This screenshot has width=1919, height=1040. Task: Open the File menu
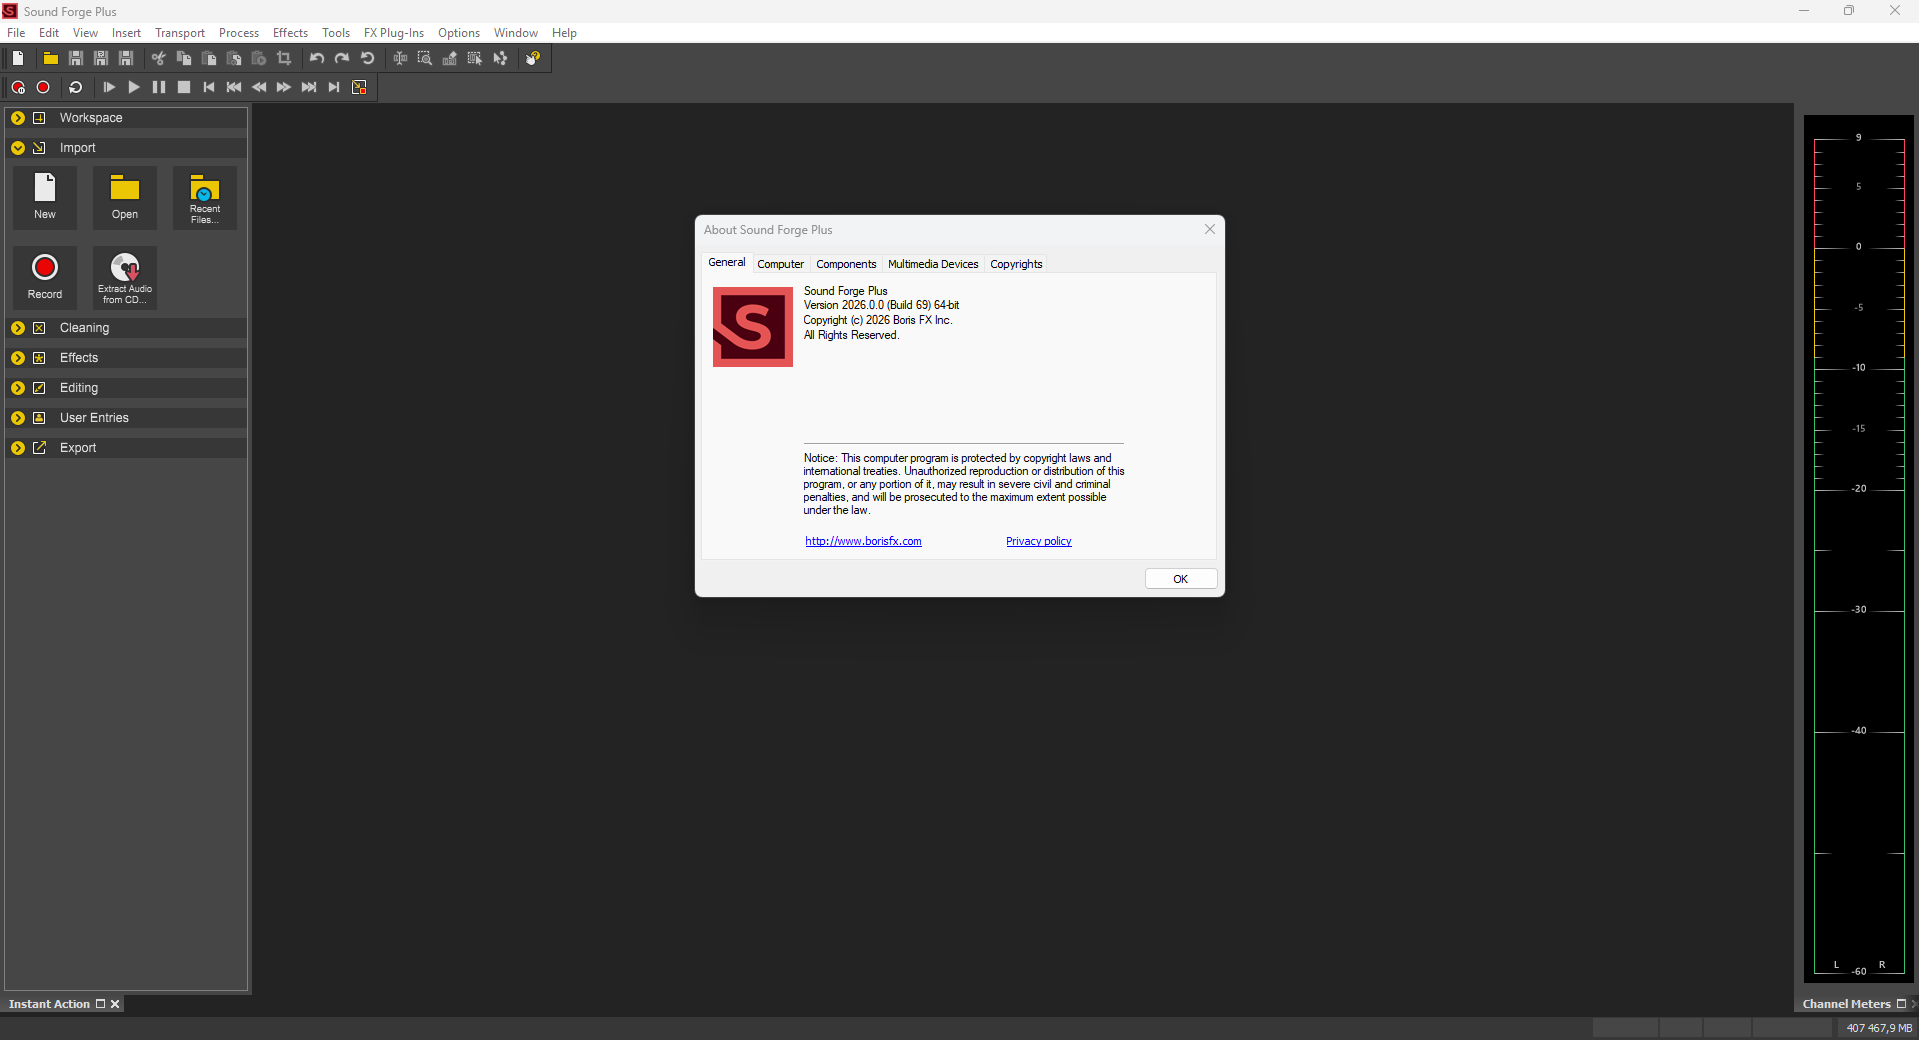16,33
